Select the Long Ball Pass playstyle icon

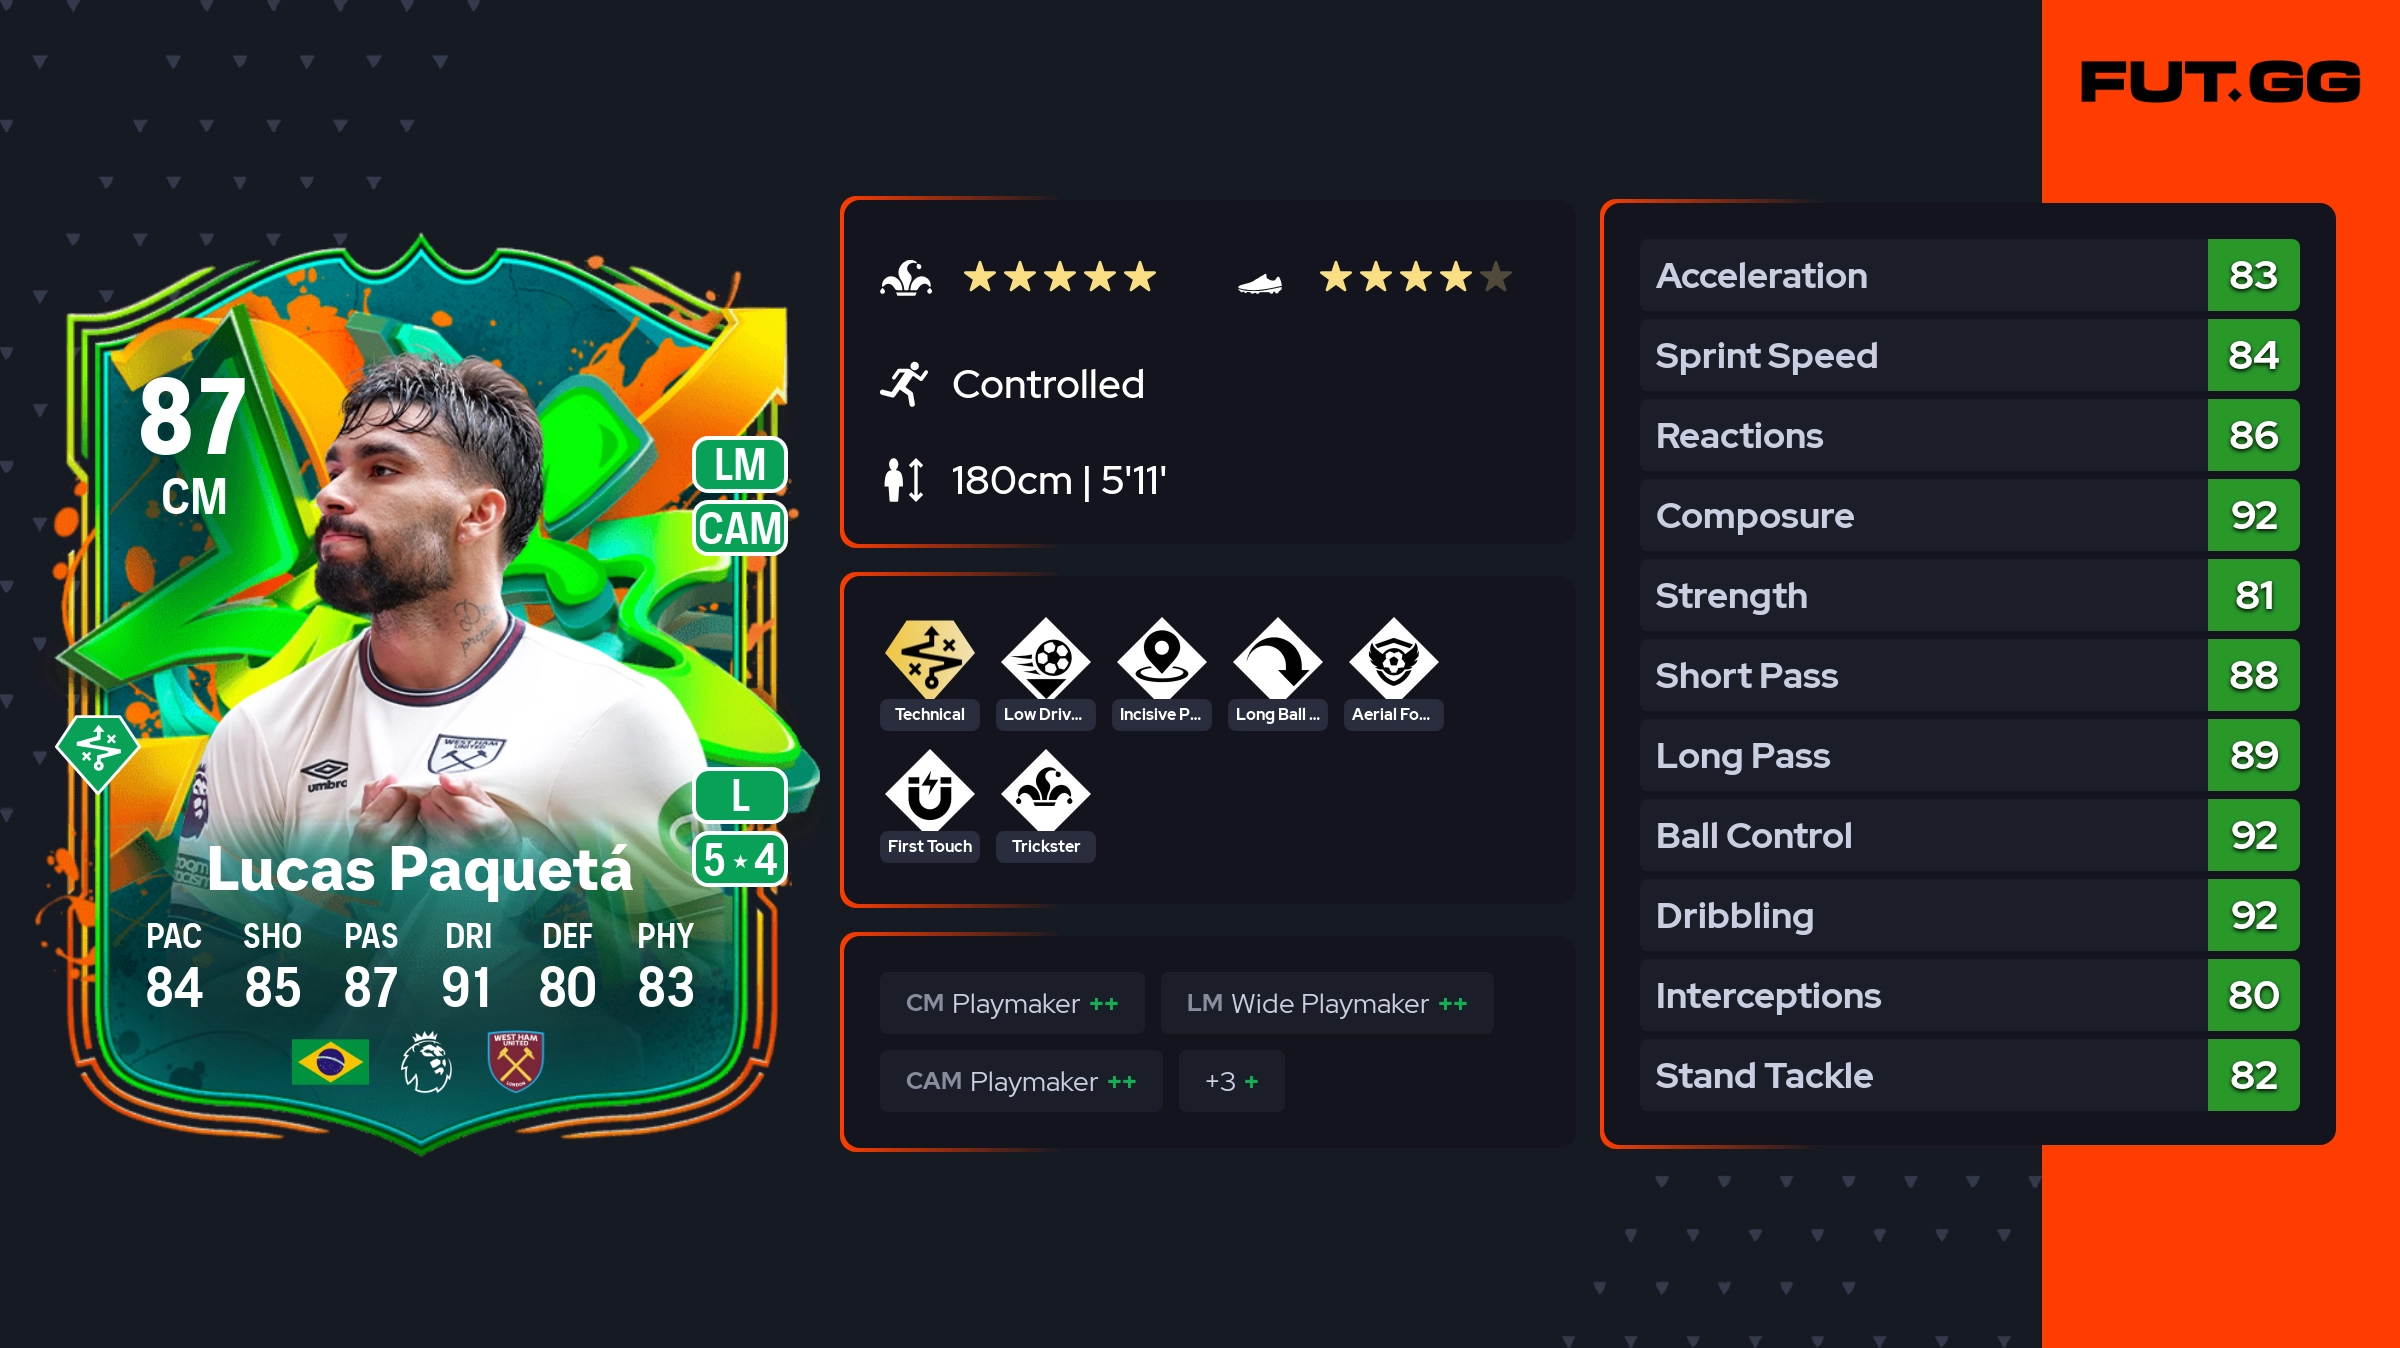[1278, 658]
